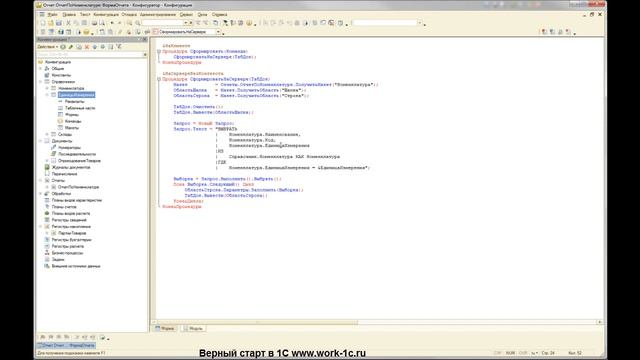
Task: Select Внешние источники данных item
Action: 76,266
